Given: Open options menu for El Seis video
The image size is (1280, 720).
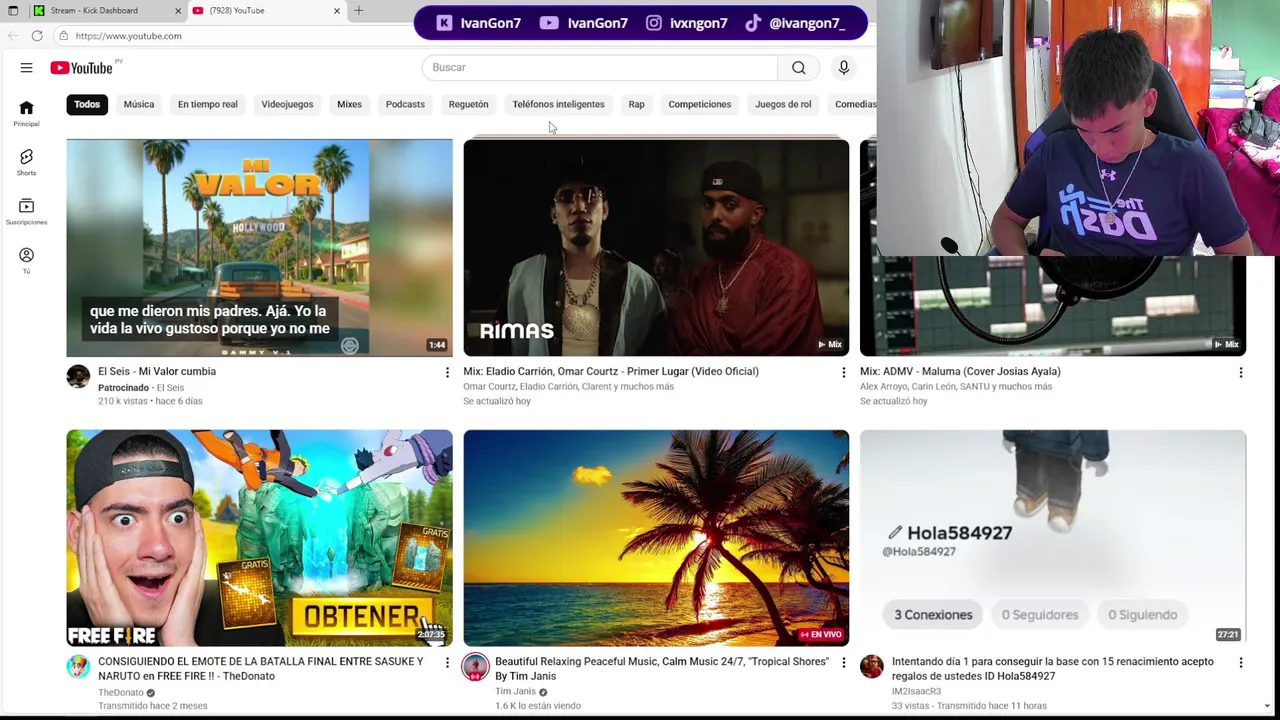Looking at the screenshot, I should tap(447, 372).
